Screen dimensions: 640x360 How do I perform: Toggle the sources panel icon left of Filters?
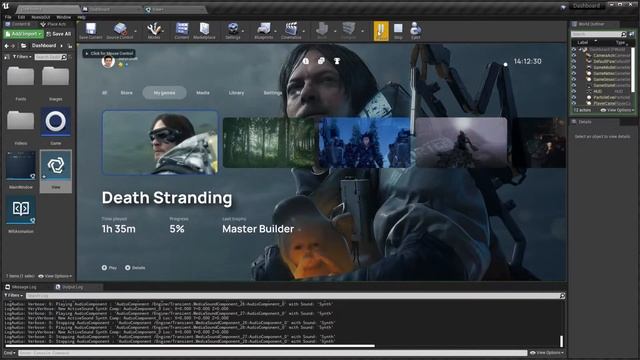(7, 57)
